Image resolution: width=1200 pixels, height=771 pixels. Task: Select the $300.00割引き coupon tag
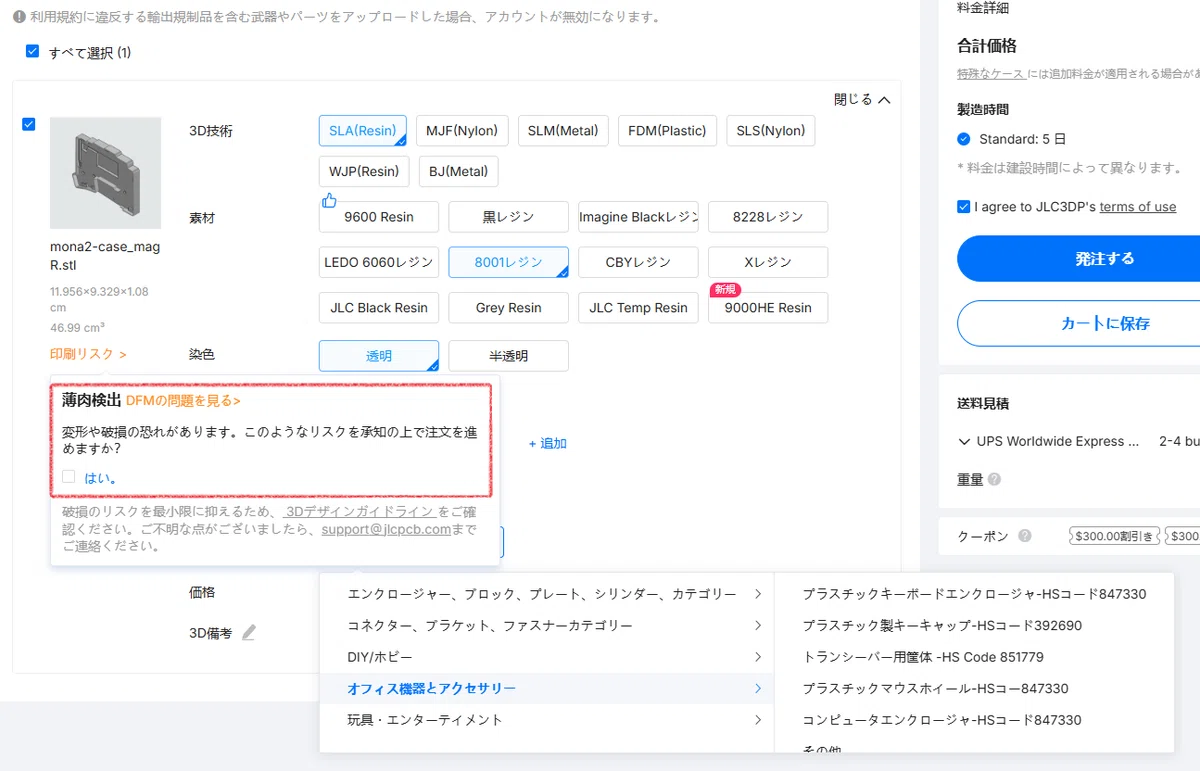1113,536
